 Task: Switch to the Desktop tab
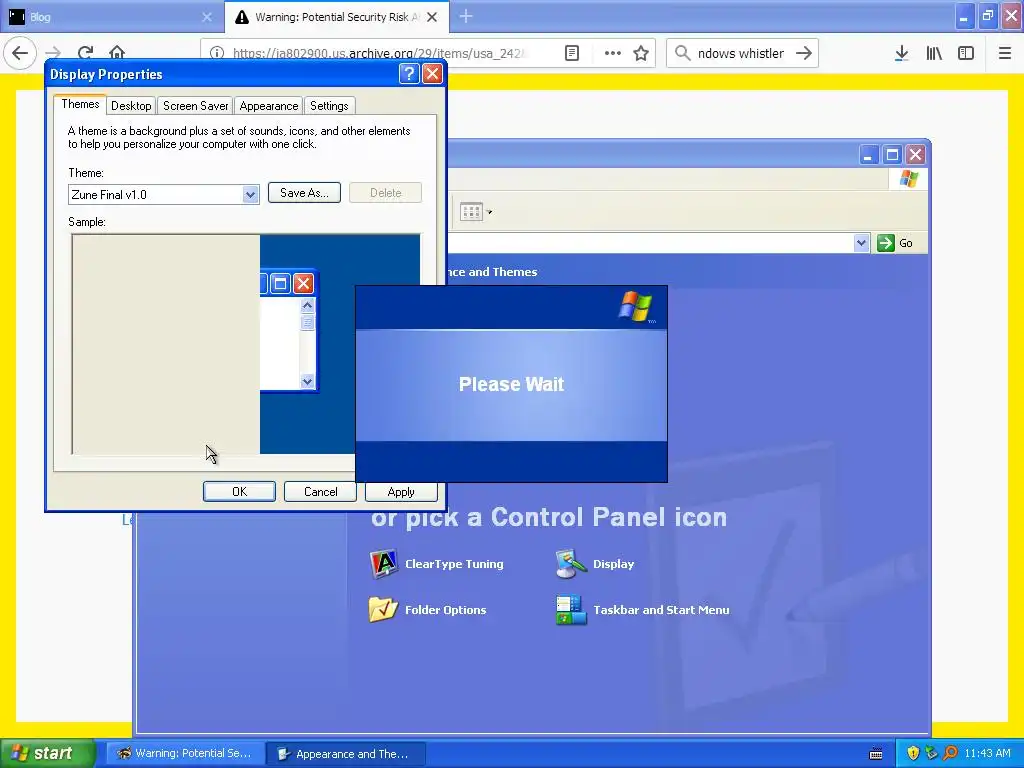[x=131, y=106]
